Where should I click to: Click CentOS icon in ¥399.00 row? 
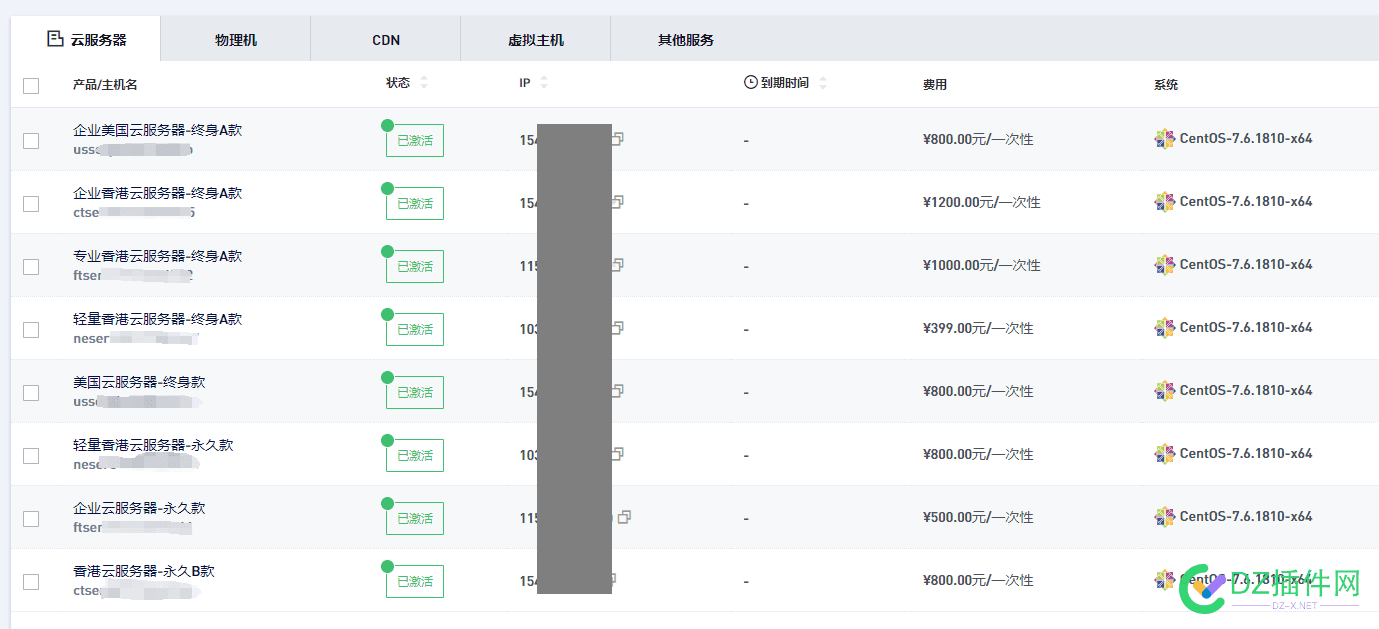point(1164,328)
